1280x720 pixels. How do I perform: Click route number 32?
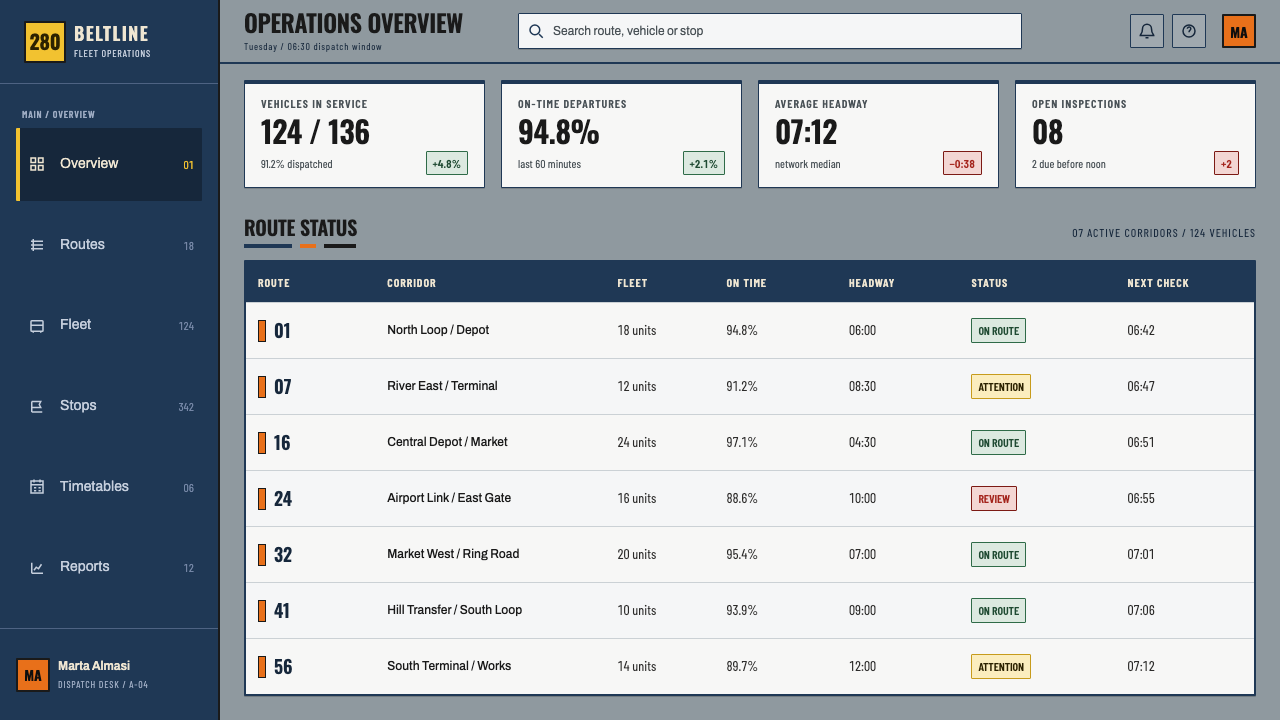pyautogui.click(x=283, y=555)
